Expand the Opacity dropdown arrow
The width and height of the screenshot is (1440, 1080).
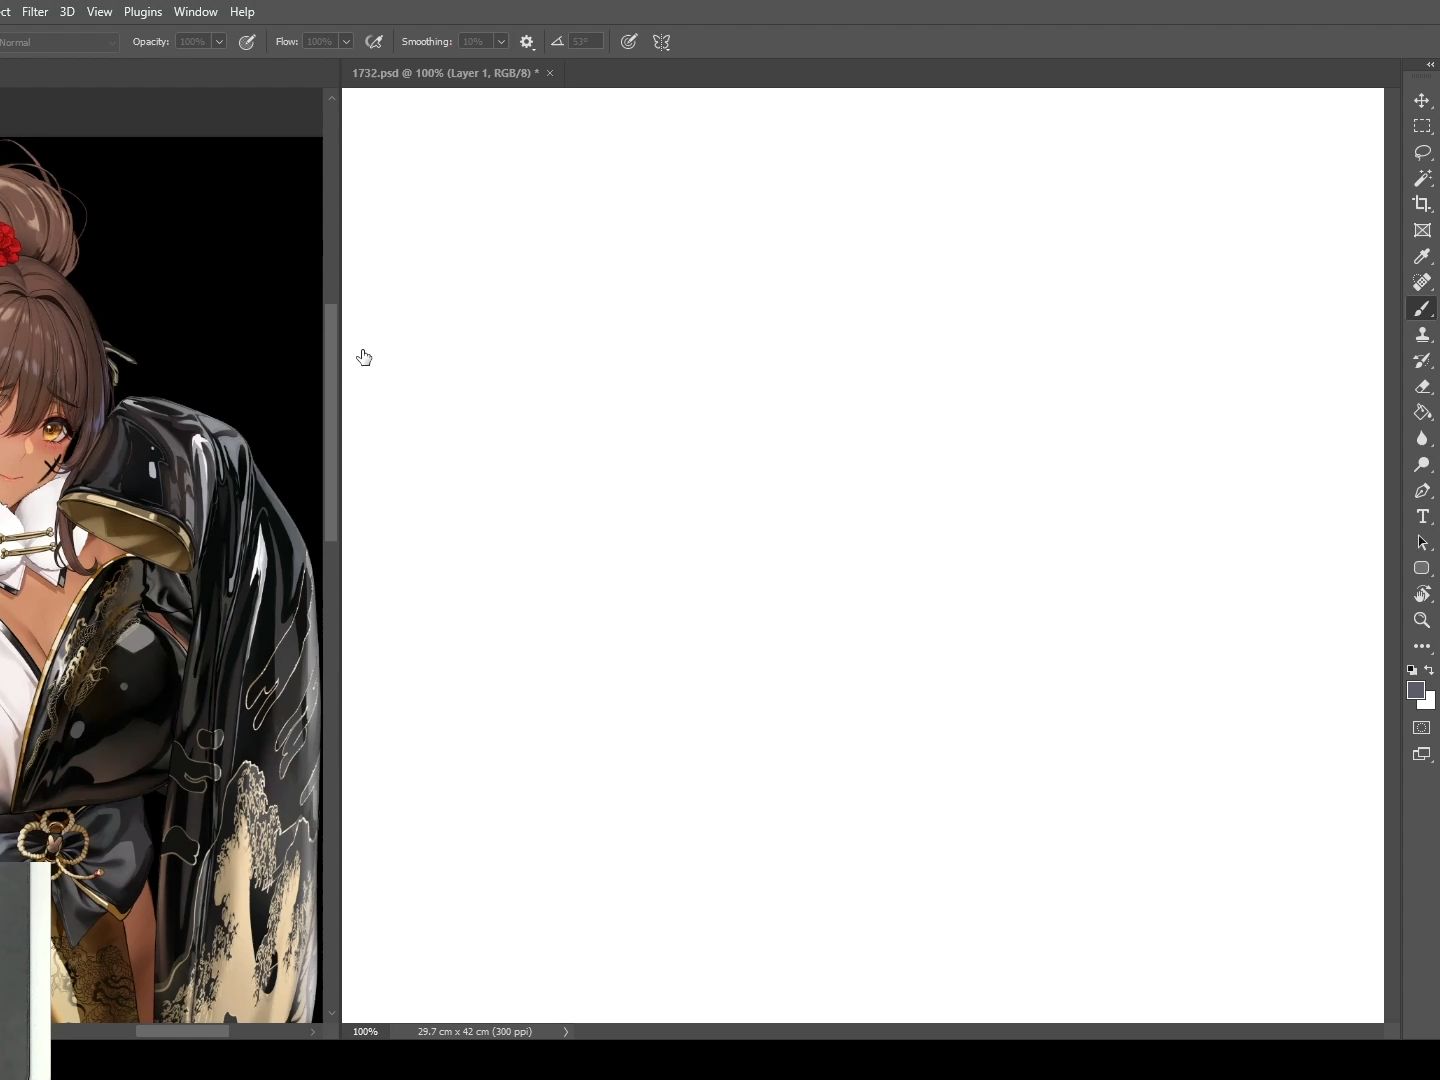pos(218,42)
